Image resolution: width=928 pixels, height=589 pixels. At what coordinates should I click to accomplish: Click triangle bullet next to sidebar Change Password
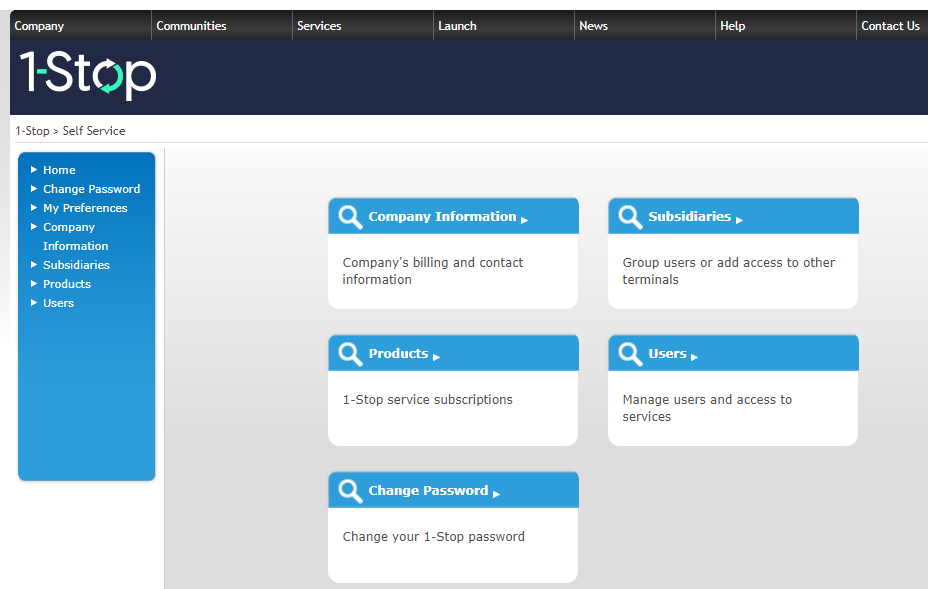34,189
